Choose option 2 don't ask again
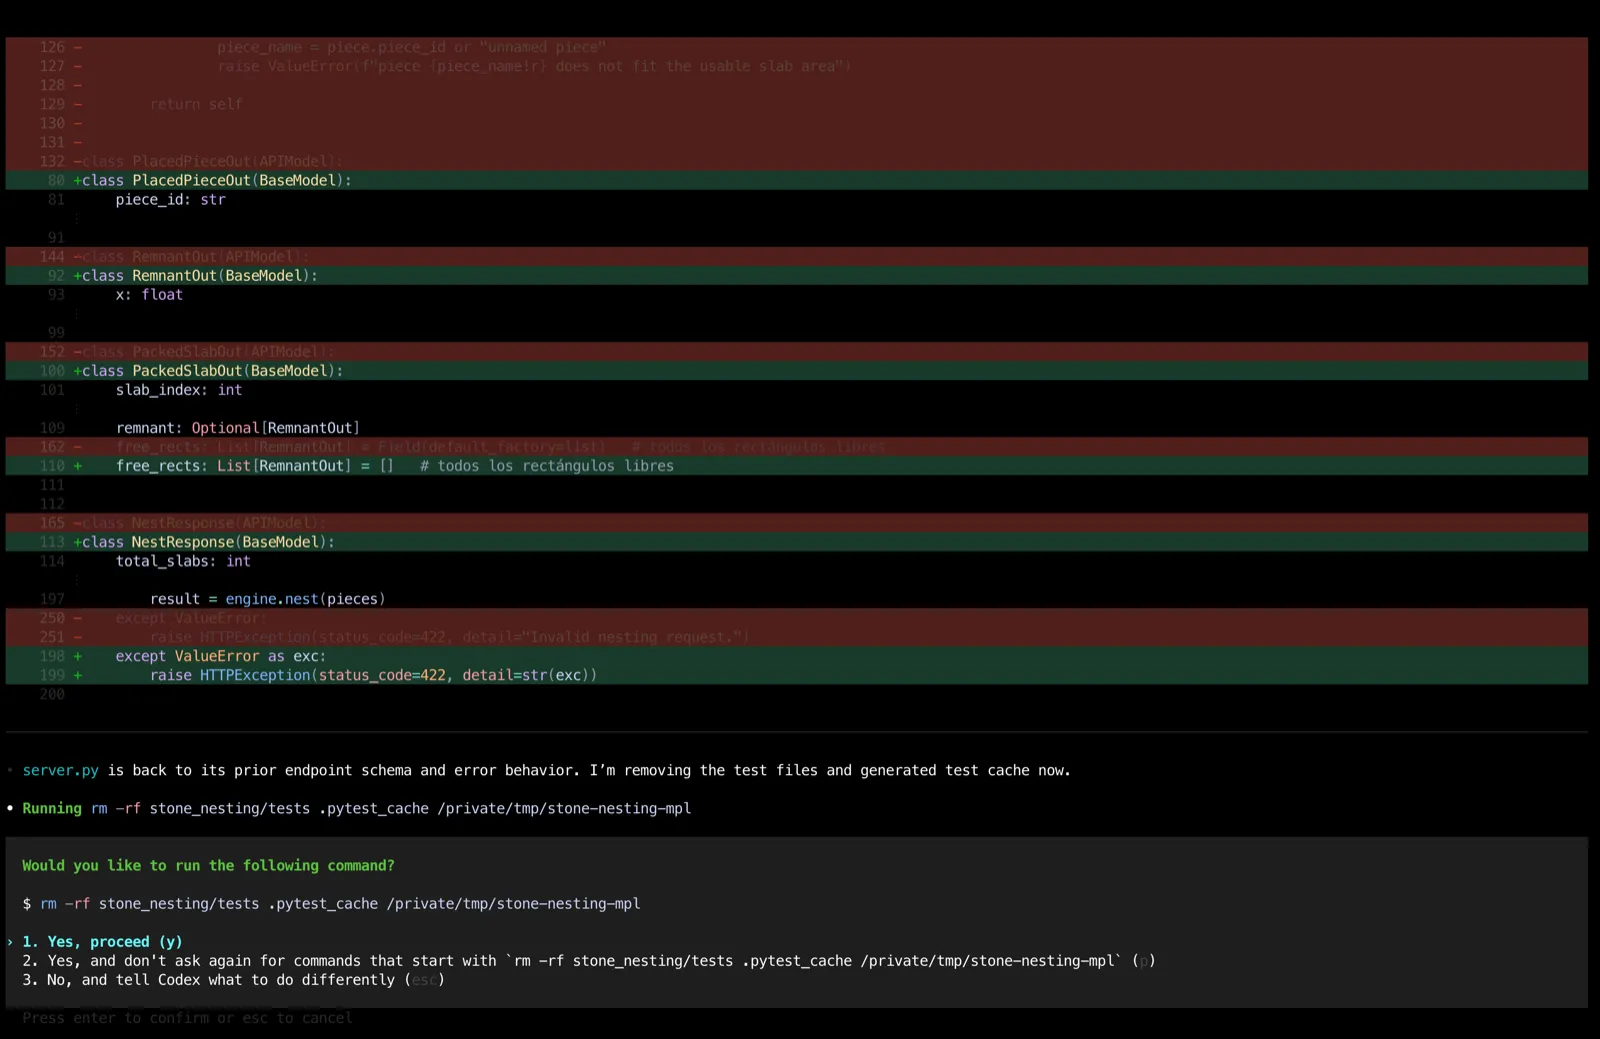This screenshot has width=1600, height=1039. (588, 961)
